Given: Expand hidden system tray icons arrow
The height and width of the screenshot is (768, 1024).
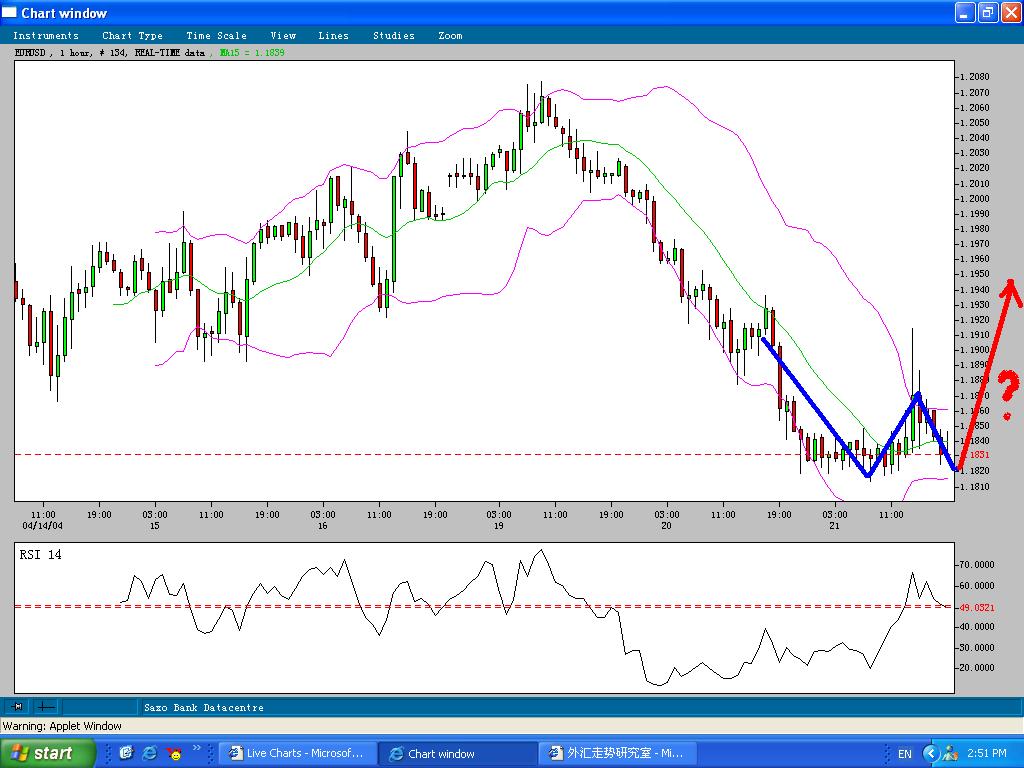Looking at the screenshot, I should (x=930, y=754).
